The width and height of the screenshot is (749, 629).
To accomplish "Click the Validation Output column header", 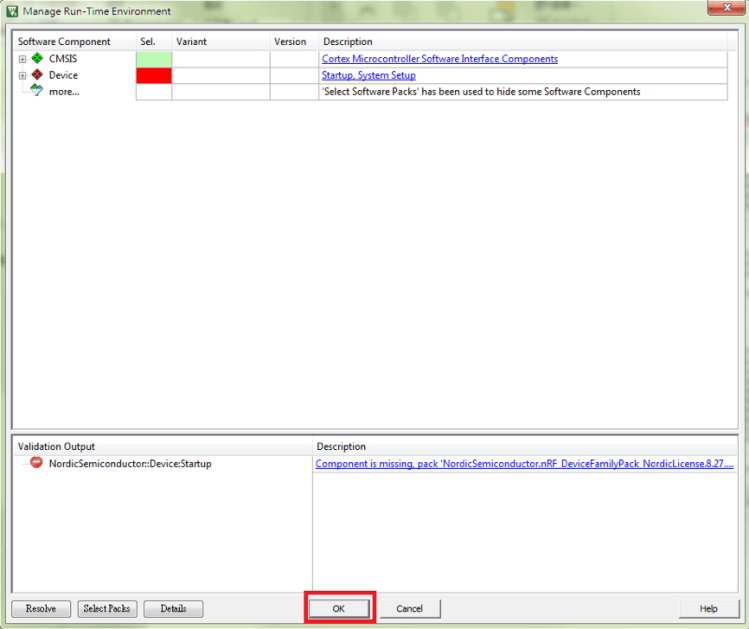I will (x=162, y=447).
